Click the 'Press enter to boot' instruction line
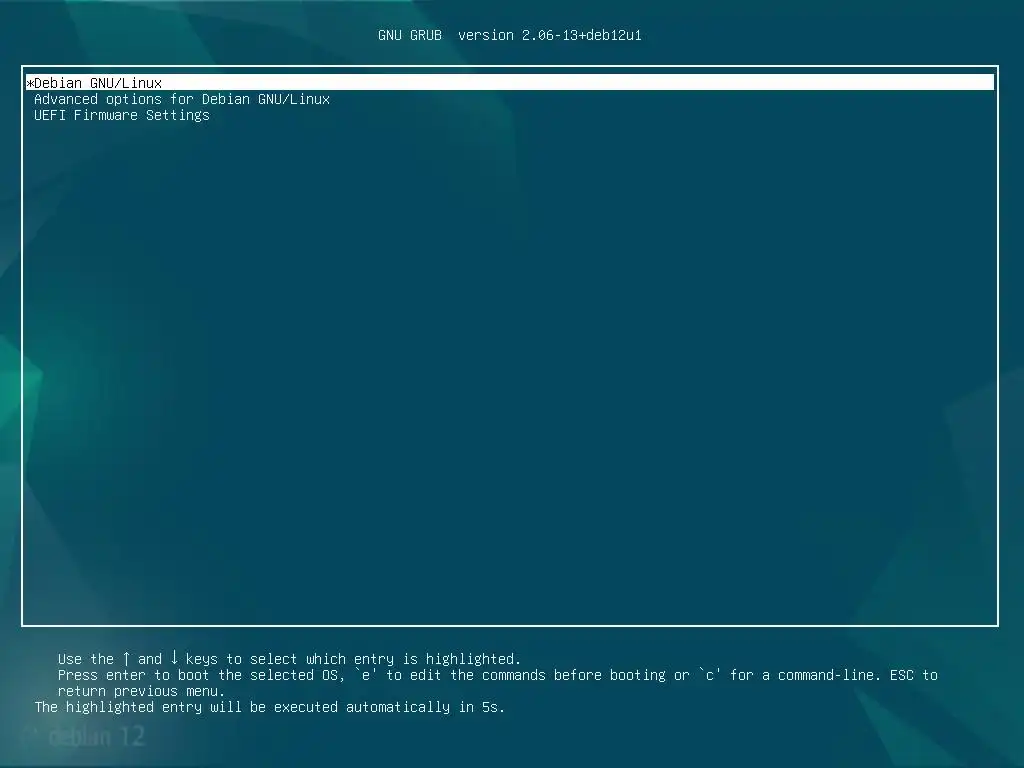Image resolution: width=1024 pixels, height=768 pixels. [x=498, y=675]
